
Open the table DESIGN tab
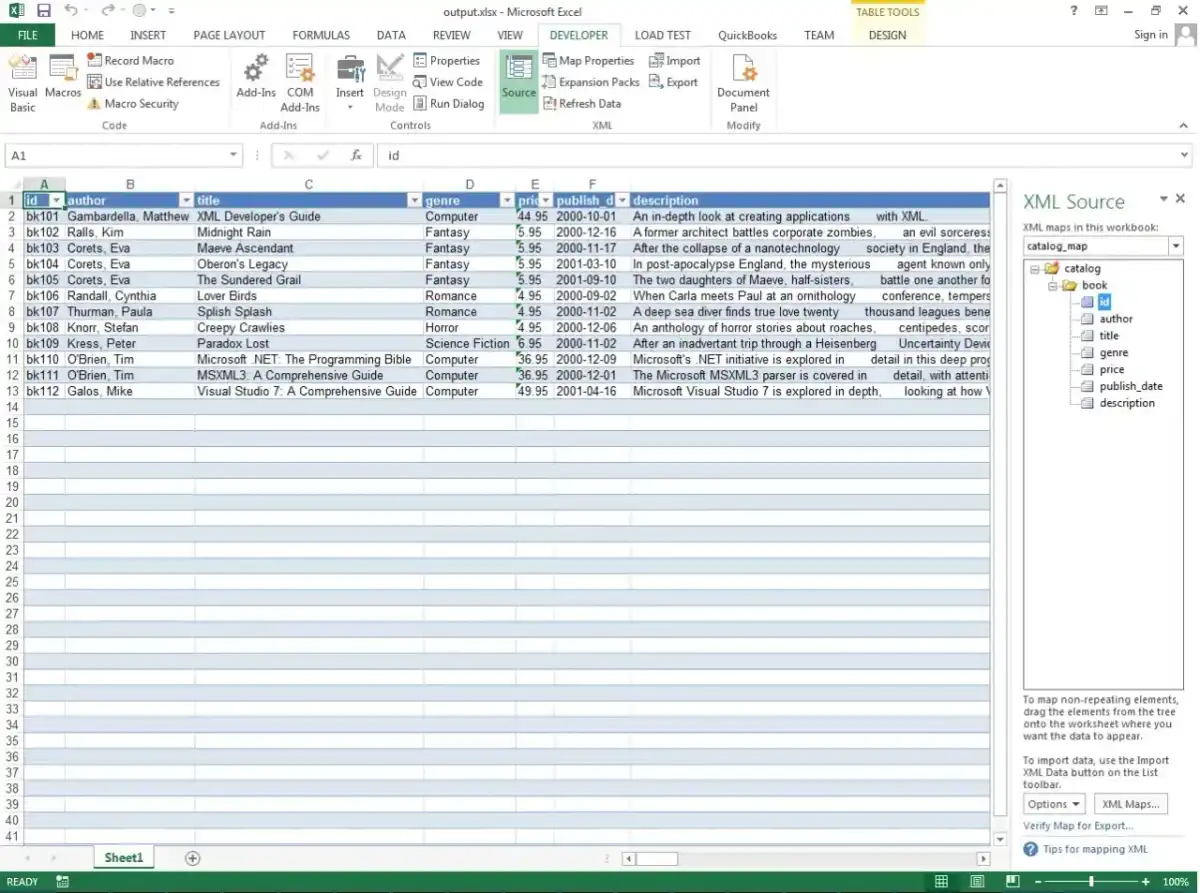[x=887, y=35]
